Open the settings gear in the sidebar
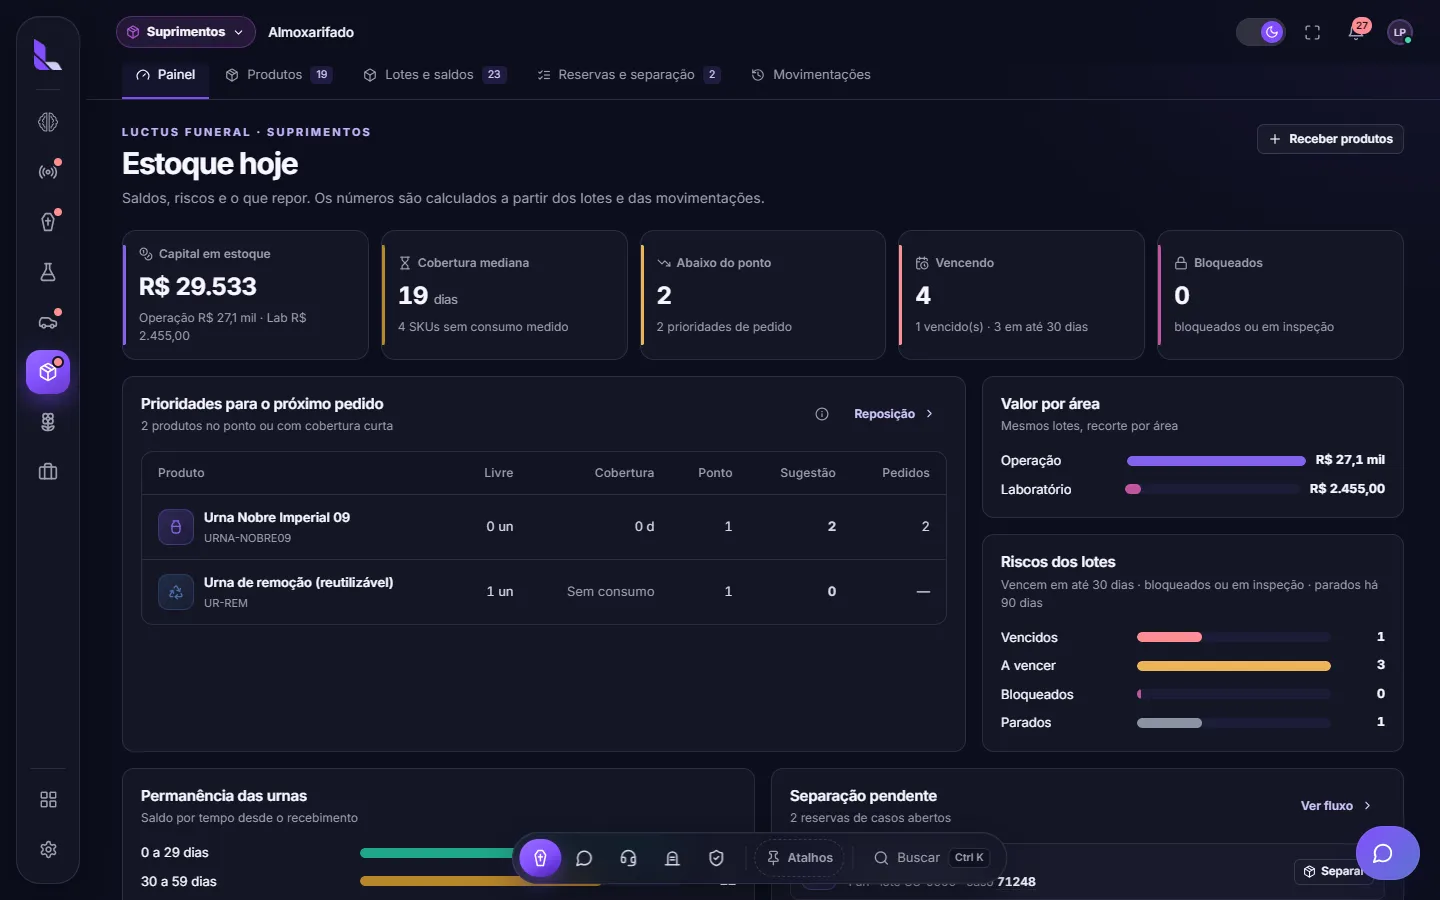This screenshot has width=1440, height=900. [x=48, y=850]
